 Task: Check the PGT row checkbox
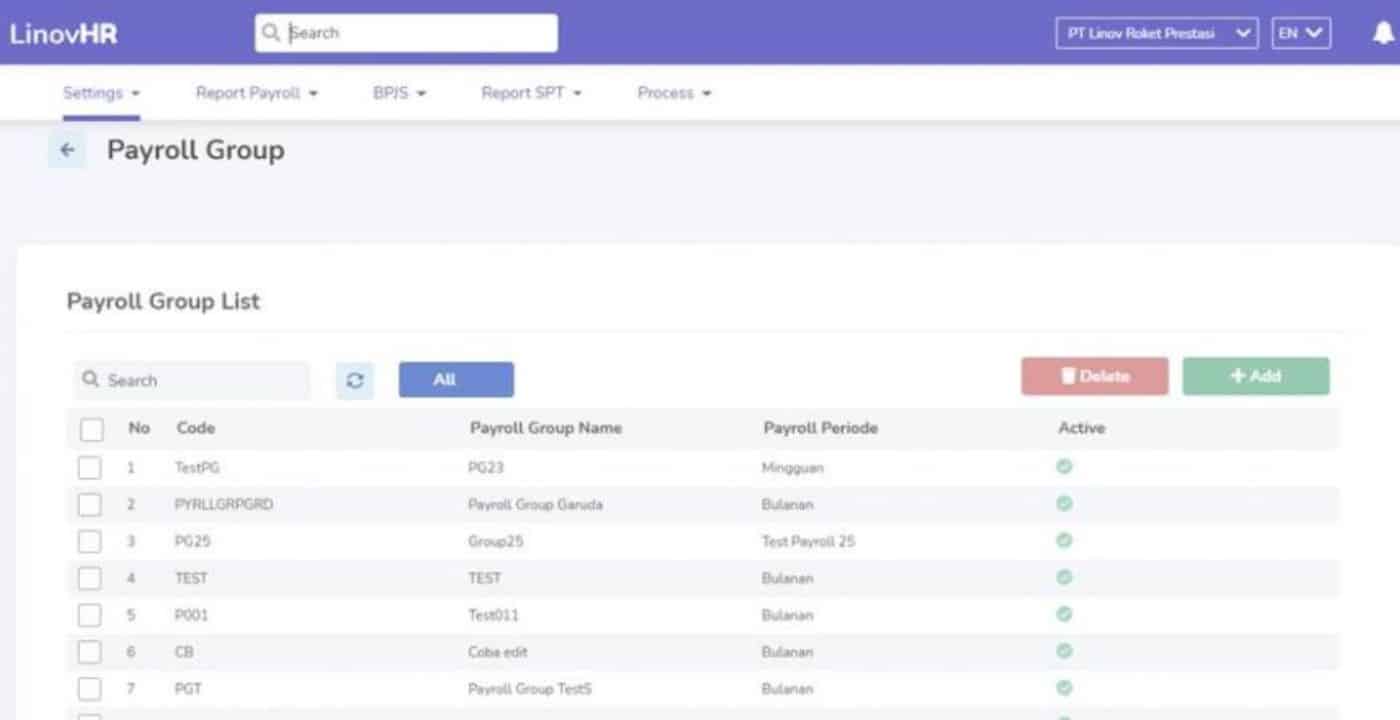(x=90, y=689)
